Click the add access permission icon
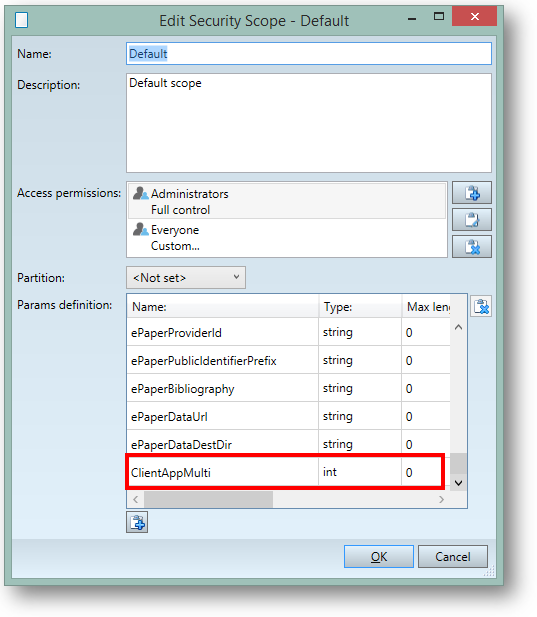 pyautogui.click(x=472, y=193)
